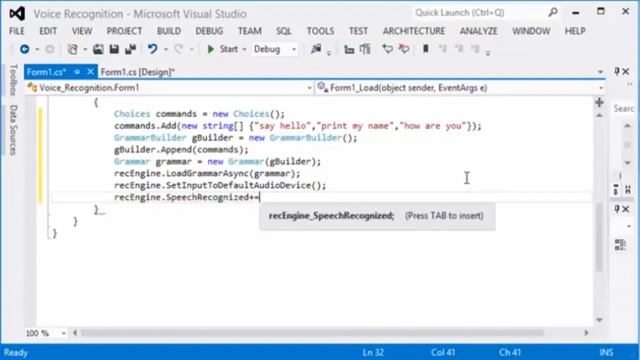Open the EDIT menu
Image resolution: width=640 pixels, height=360 pixels.
[x=48, y=31]
